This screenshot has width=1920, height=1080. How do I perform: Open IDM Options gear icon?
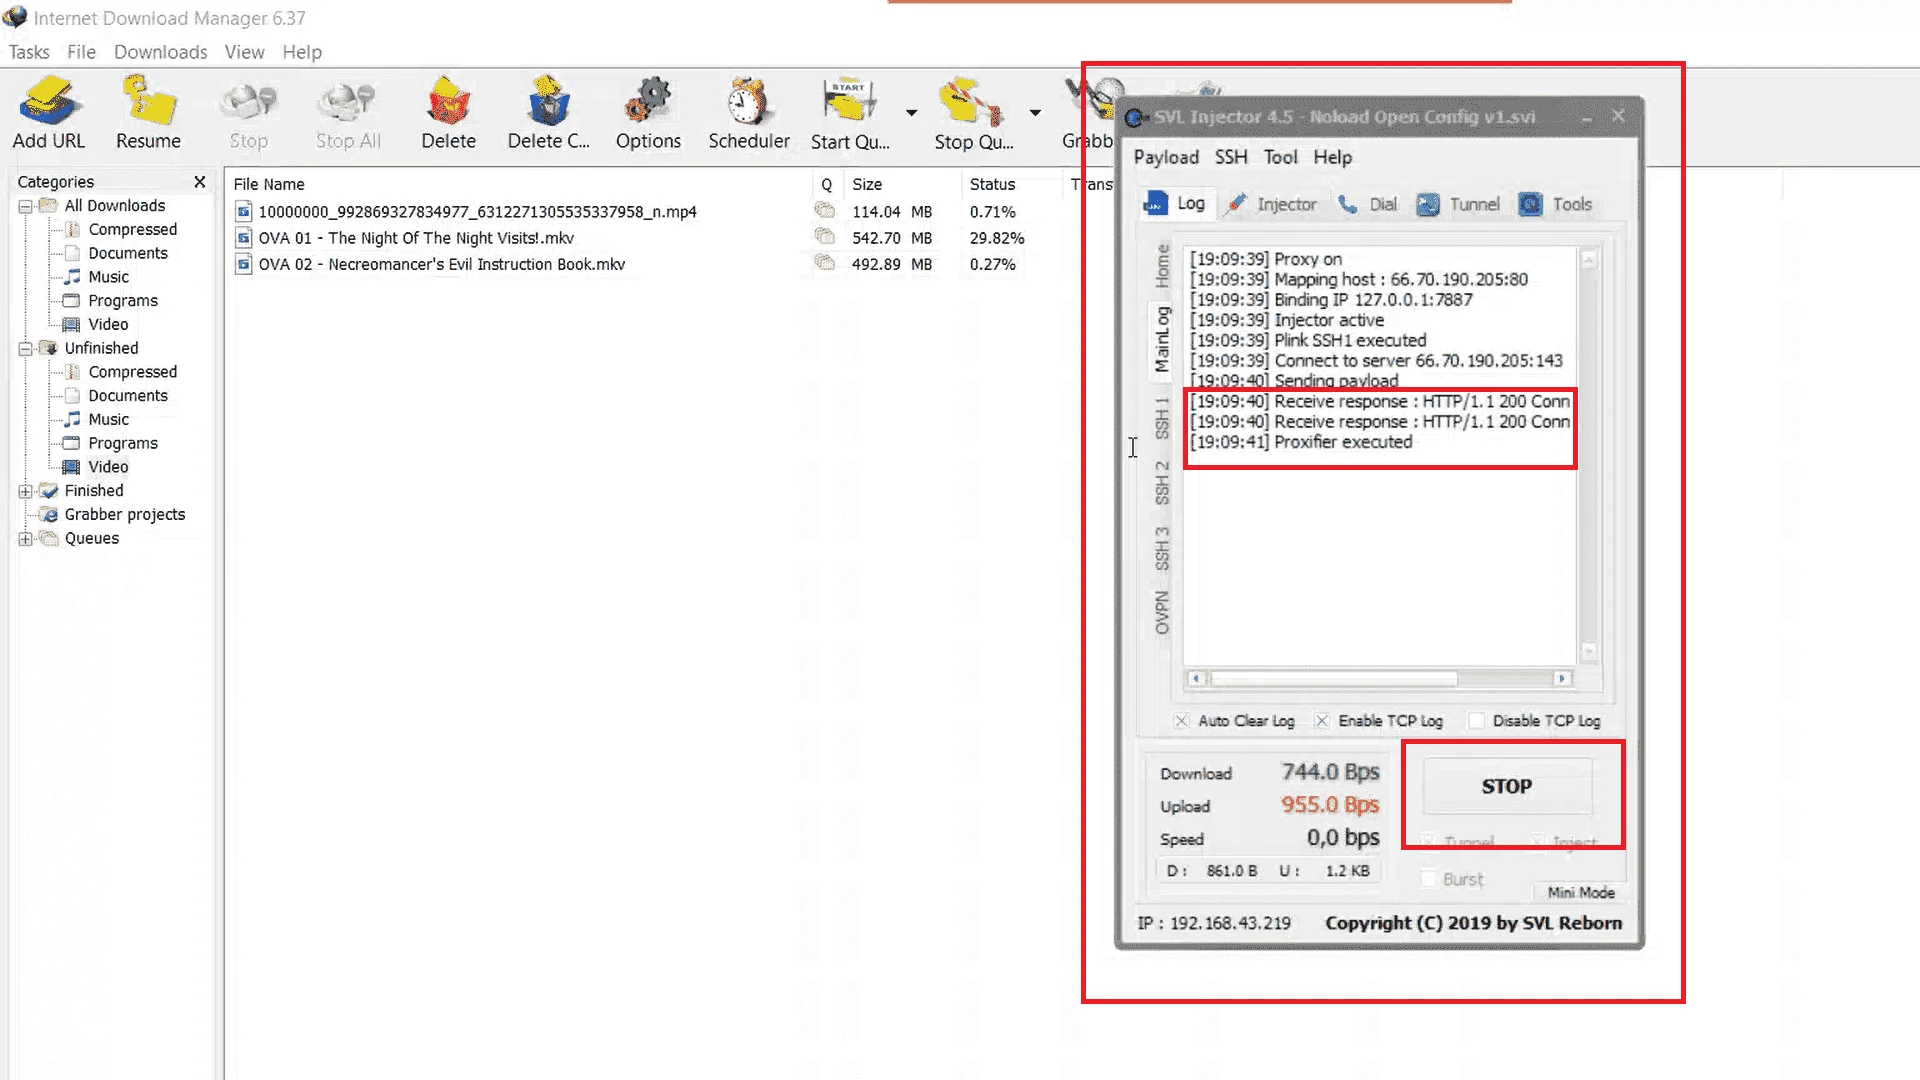[648, 102]
